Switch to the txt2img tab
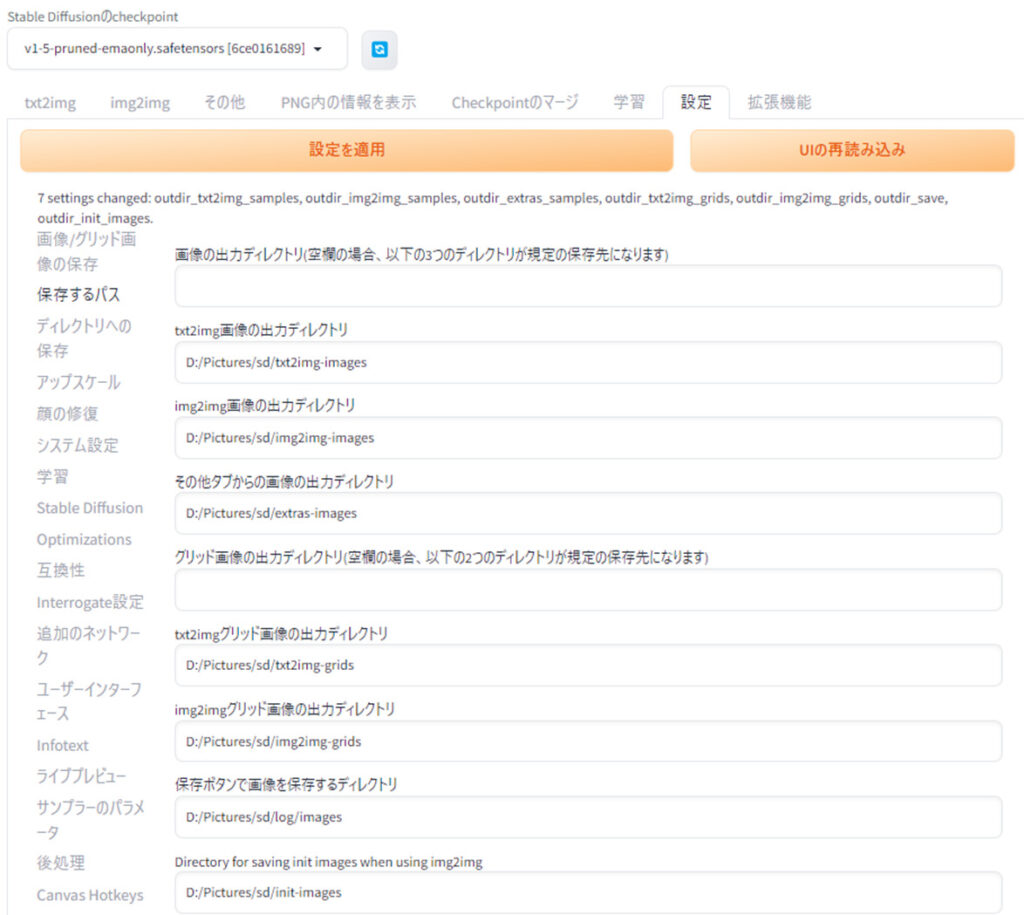The image size is (1024, 915). point(50,102)
